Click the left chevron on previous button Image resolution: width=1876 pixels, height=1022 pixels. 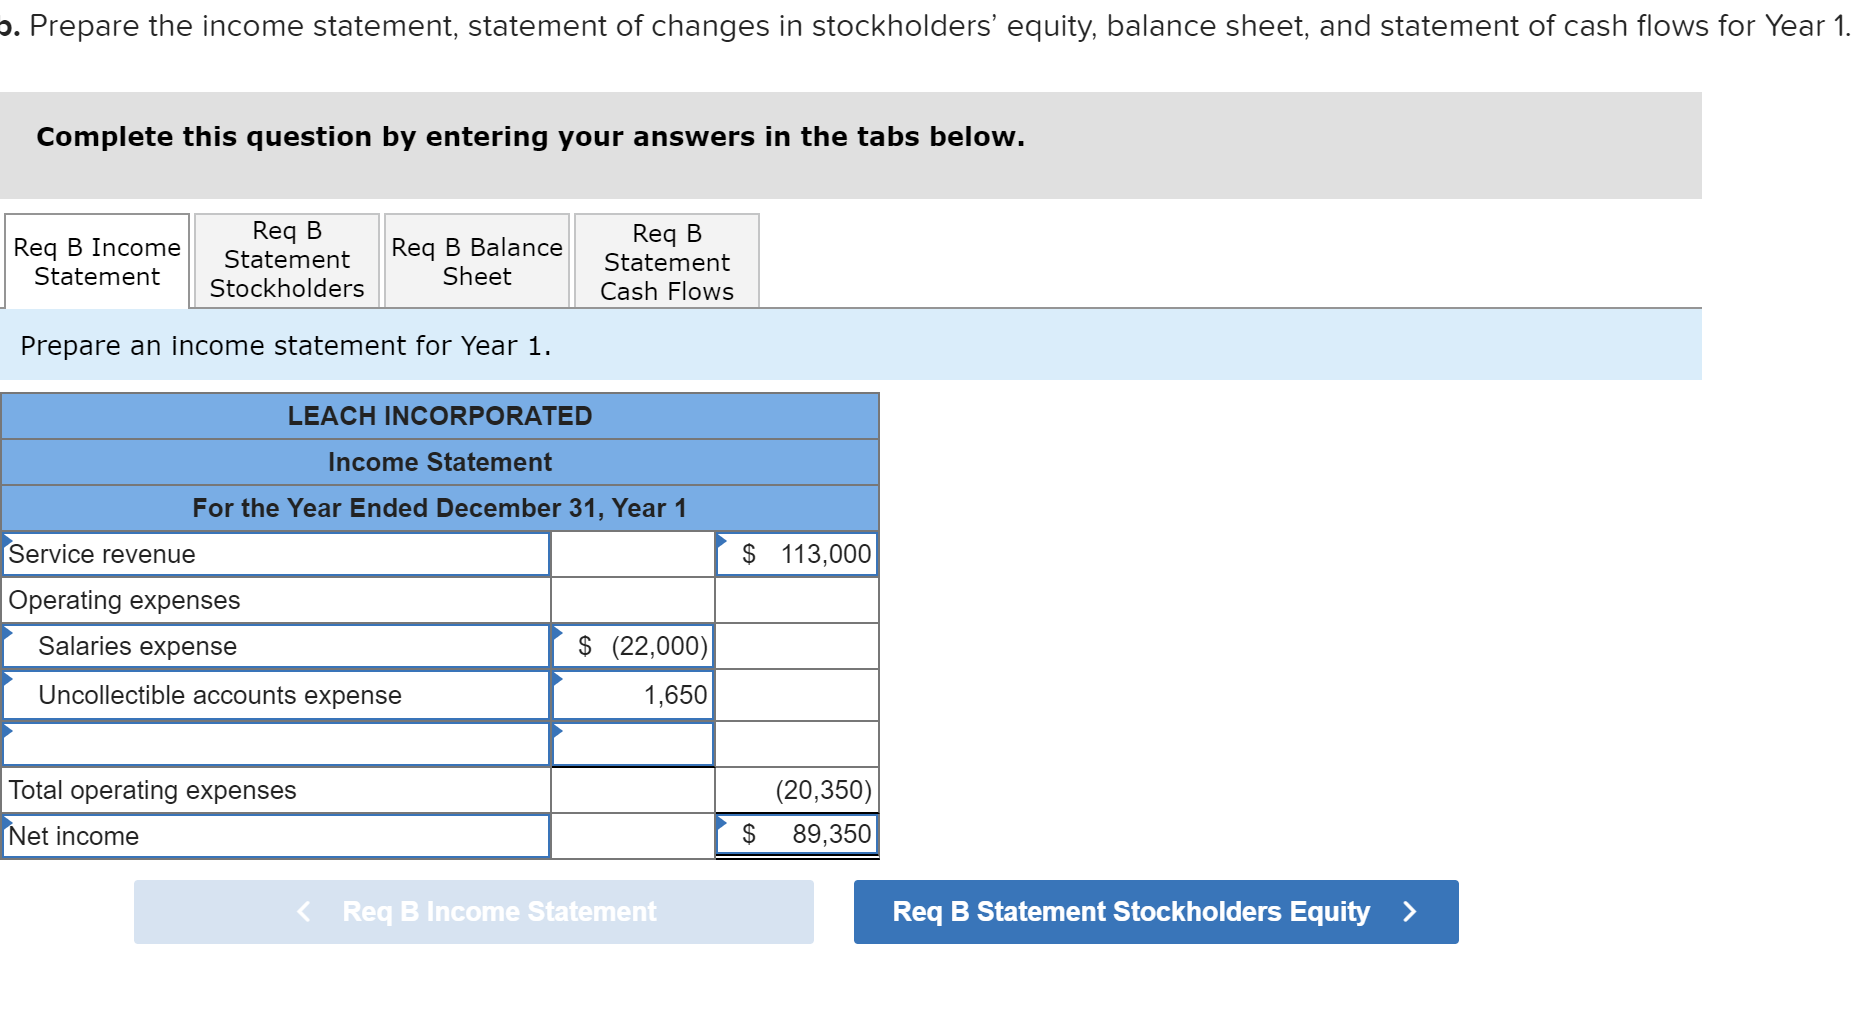point(304,912)
